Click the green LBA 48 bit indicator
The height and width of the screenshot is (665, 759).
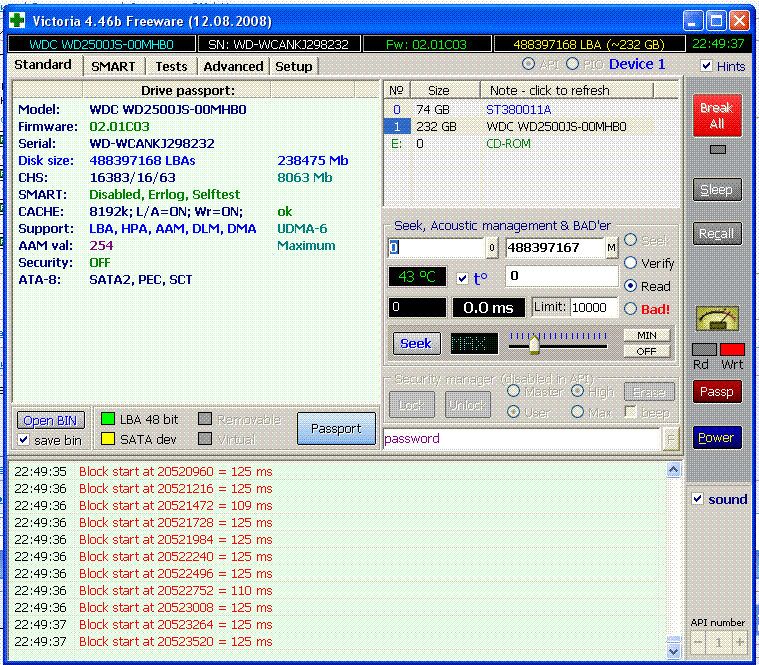[107, 419]
